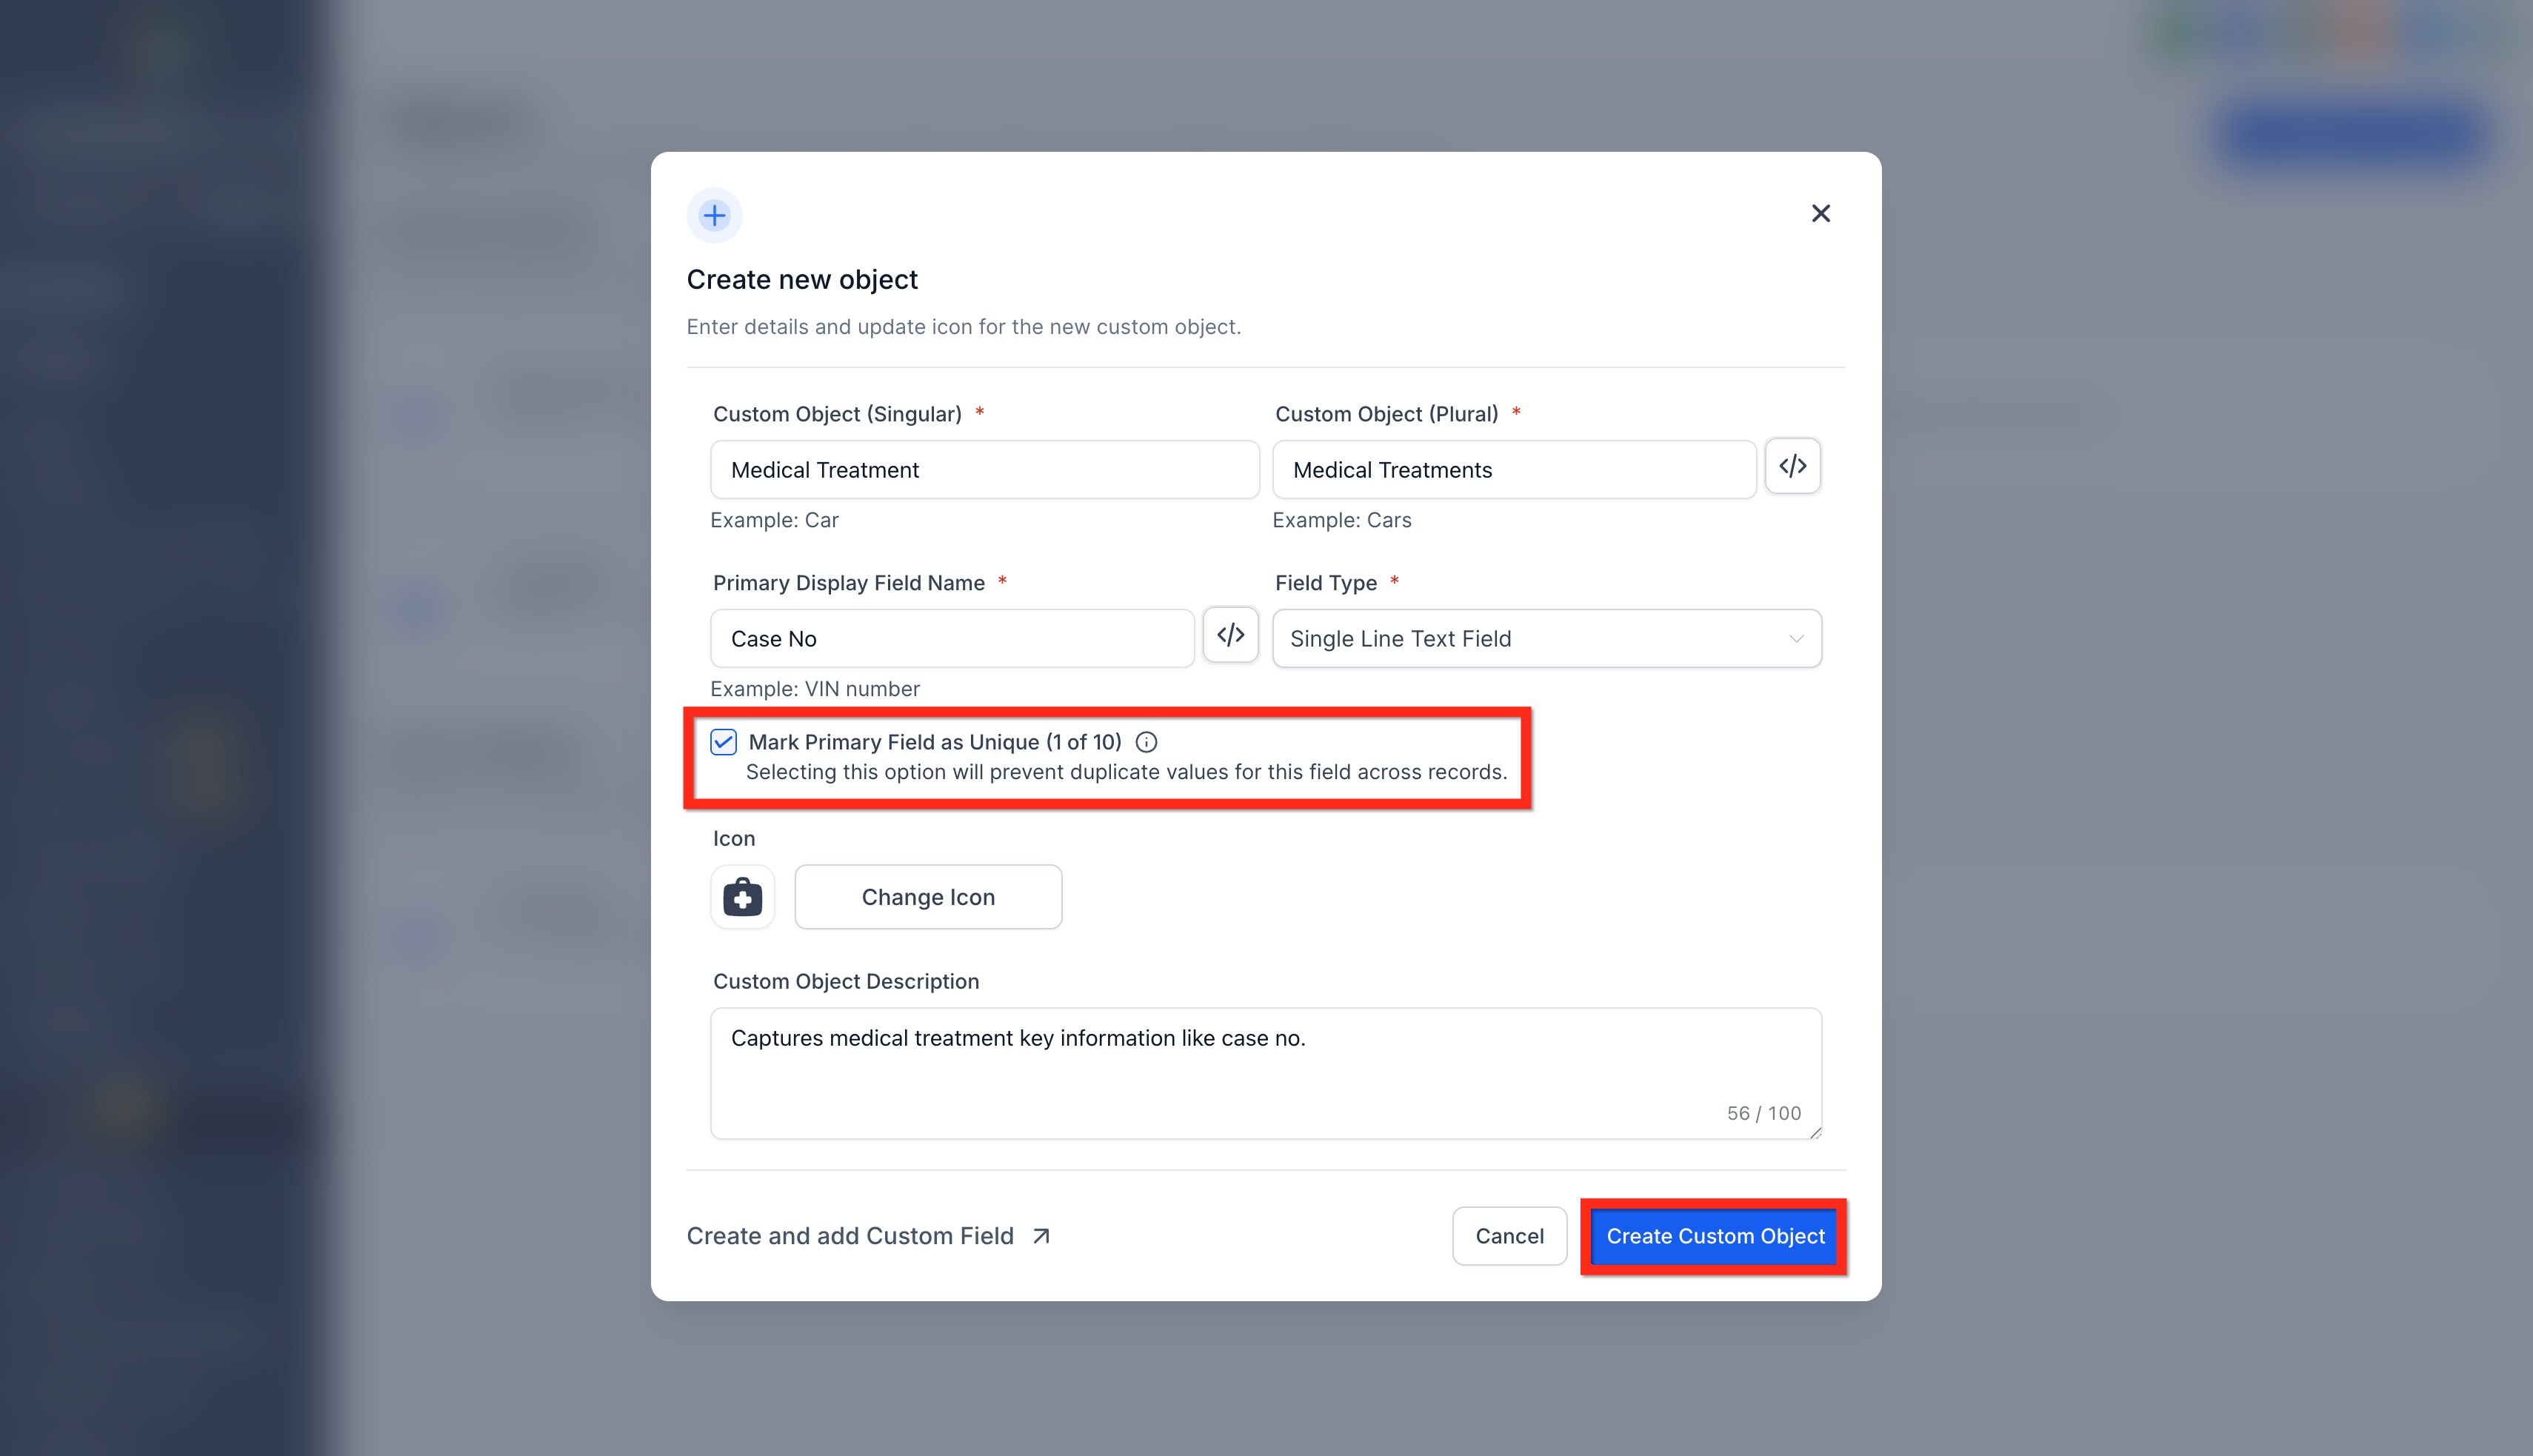Image resolution: width=2533 pixels, height=1456 pixels.
Task: Open the Field Type dropdown
Action: click(x=1546, y=638)
